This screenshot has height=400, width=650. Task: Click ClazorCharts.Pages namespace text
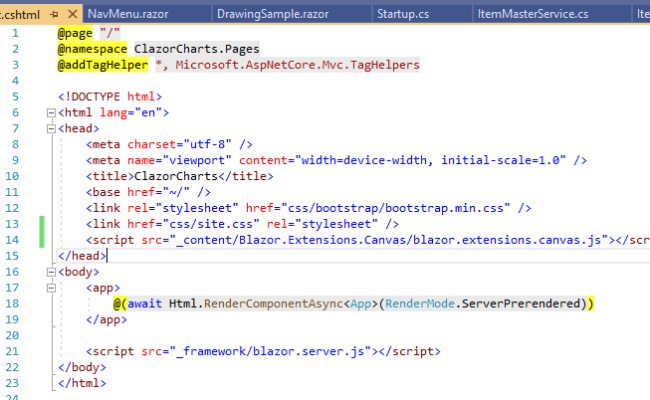coord(196,49)
